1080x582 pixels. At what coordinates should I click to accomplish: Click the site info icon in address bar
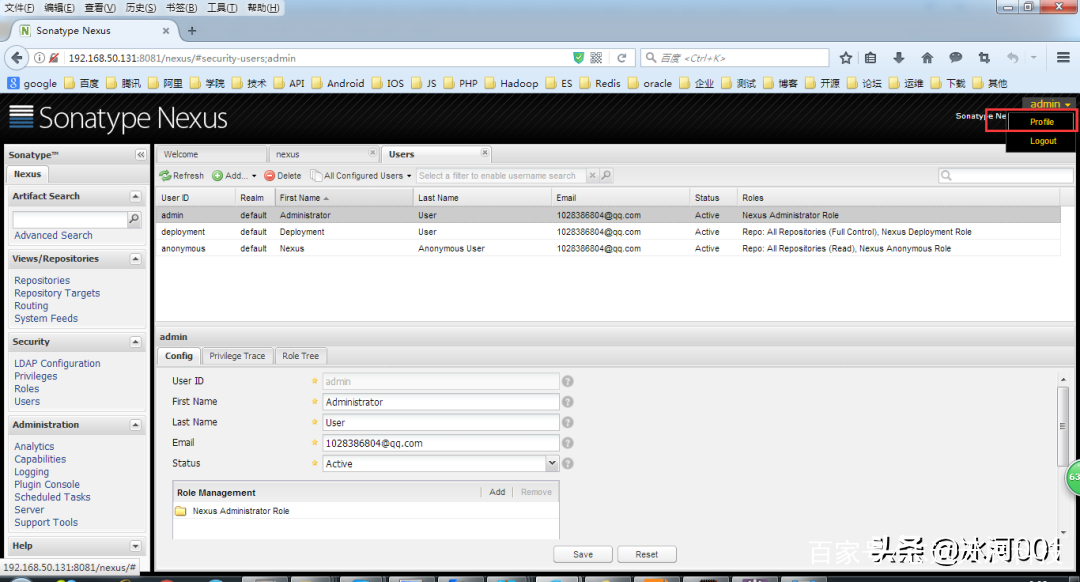tap(40, 58)
